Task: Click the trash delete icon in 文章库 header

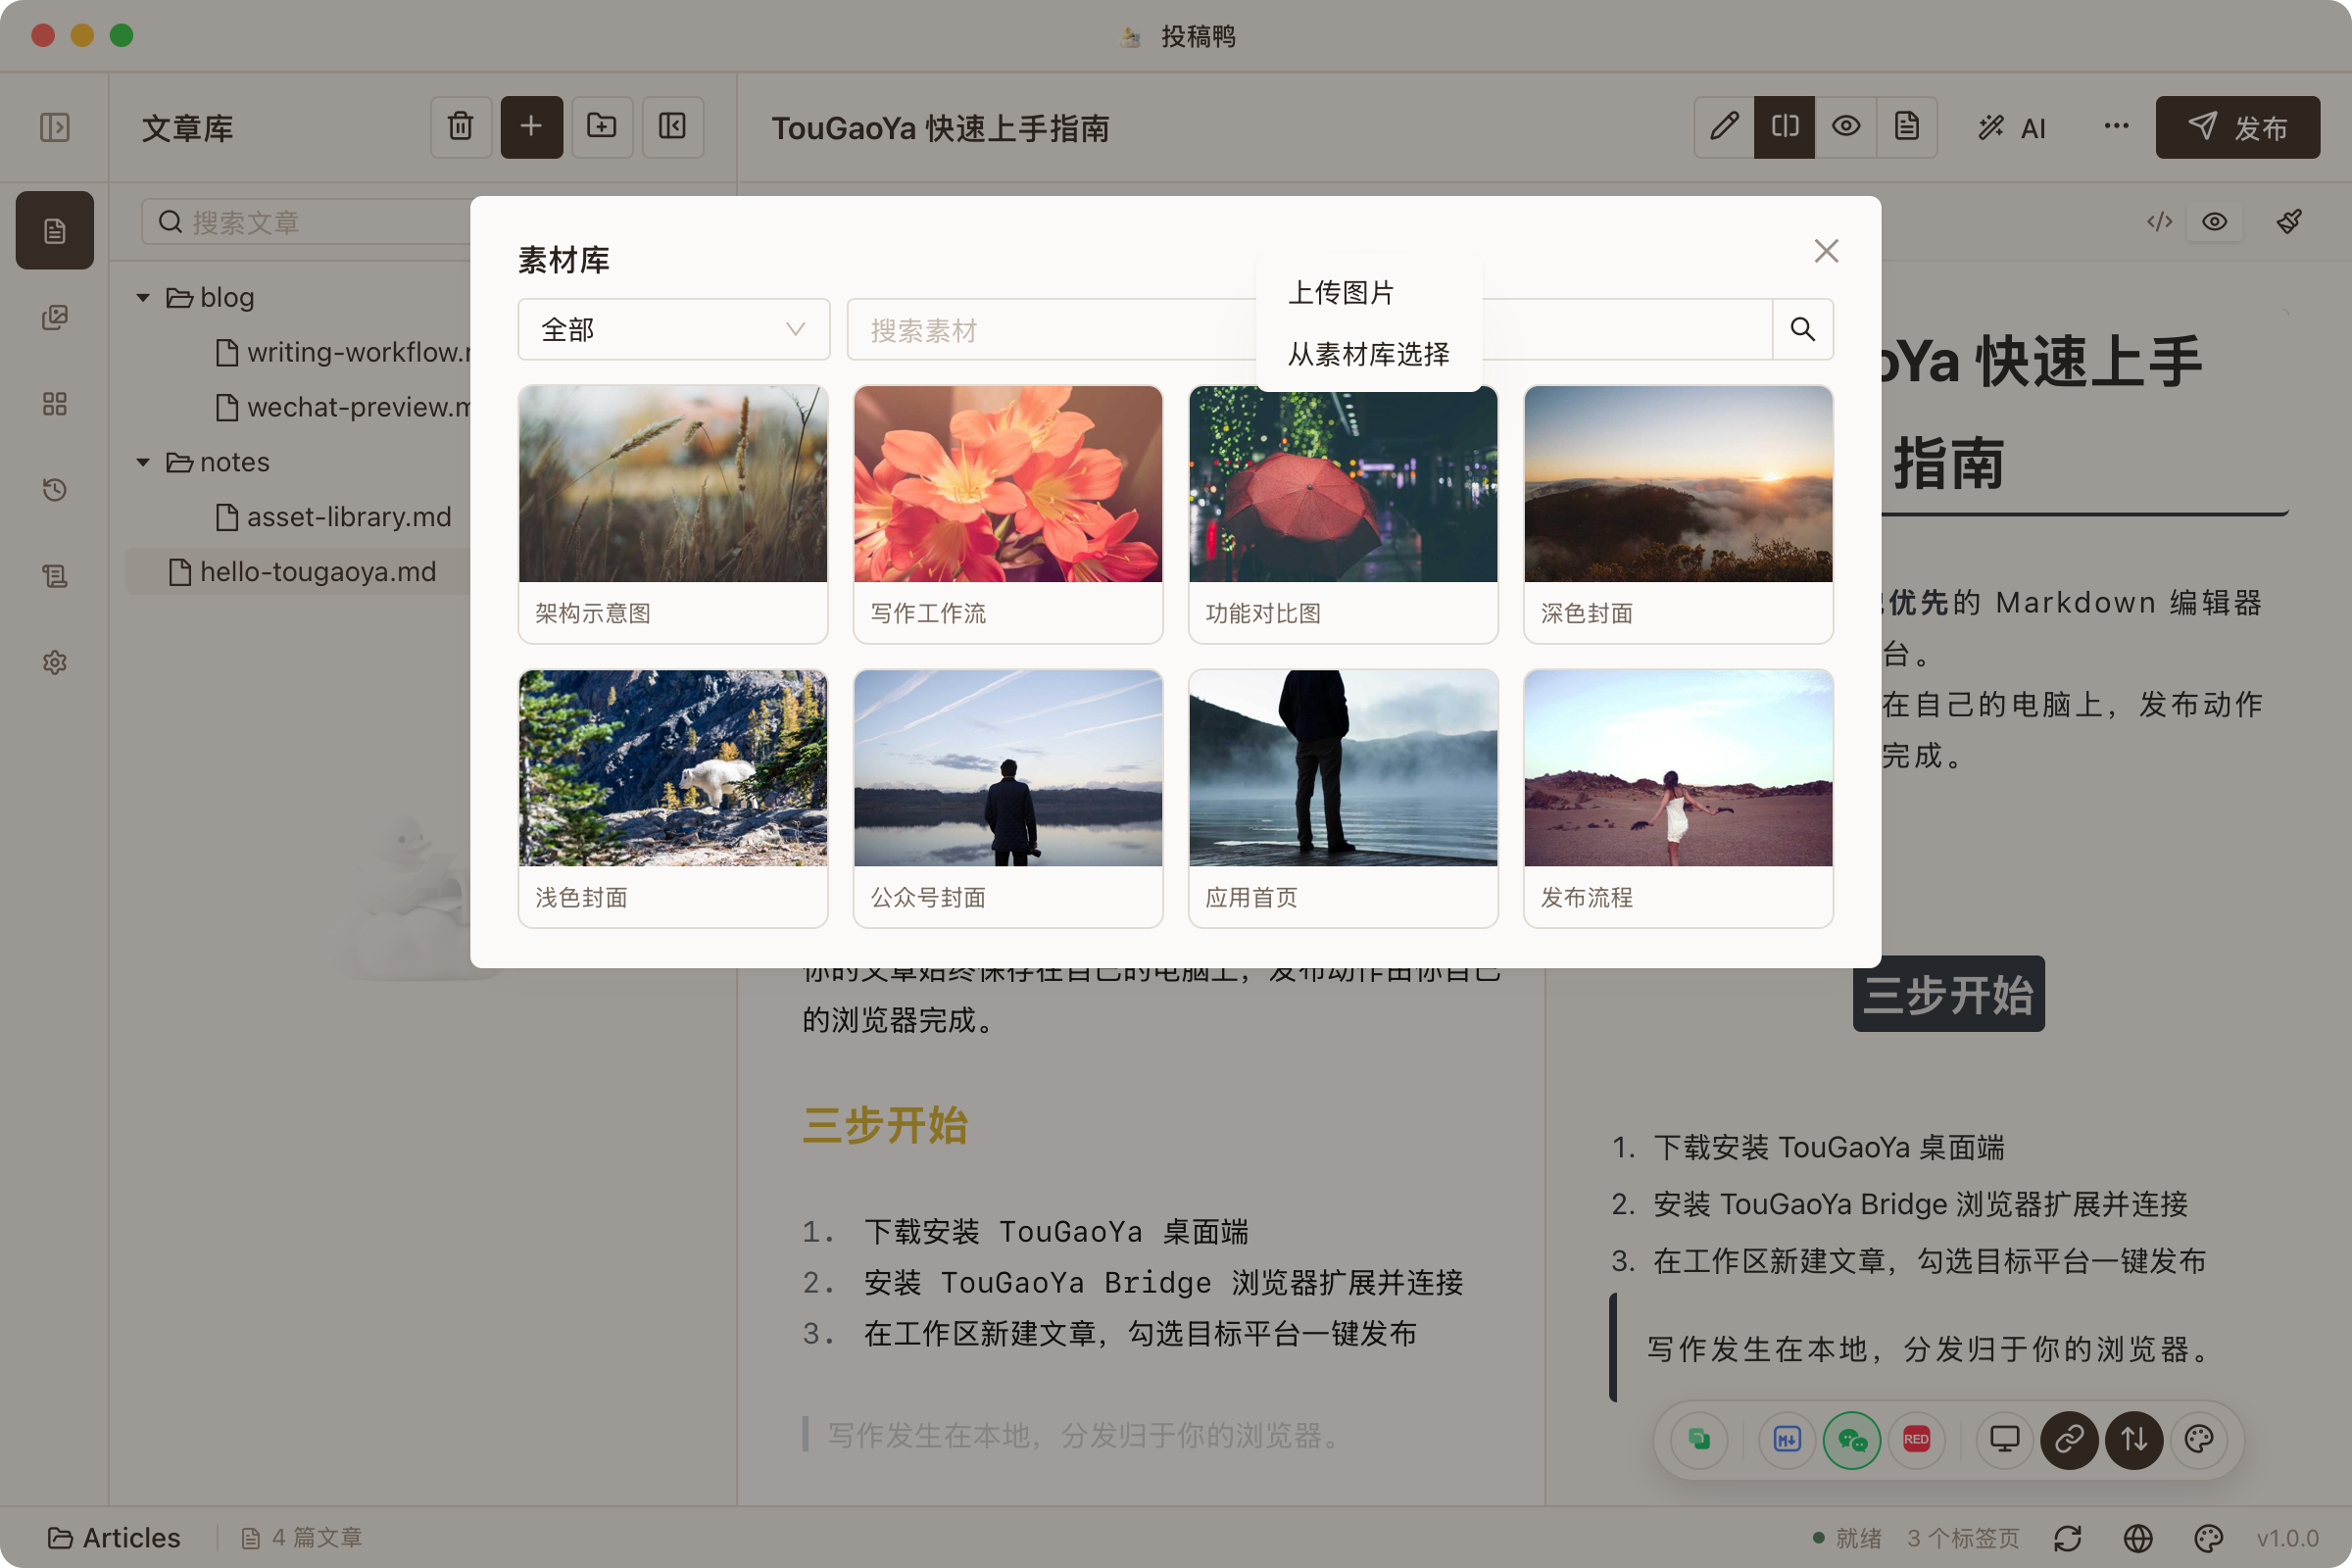Action: click(460, 127)
